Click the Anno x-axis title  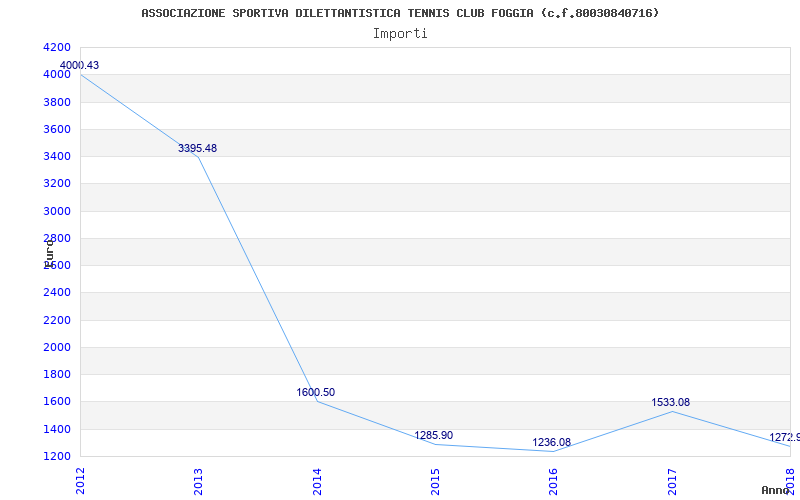[776, 490]
